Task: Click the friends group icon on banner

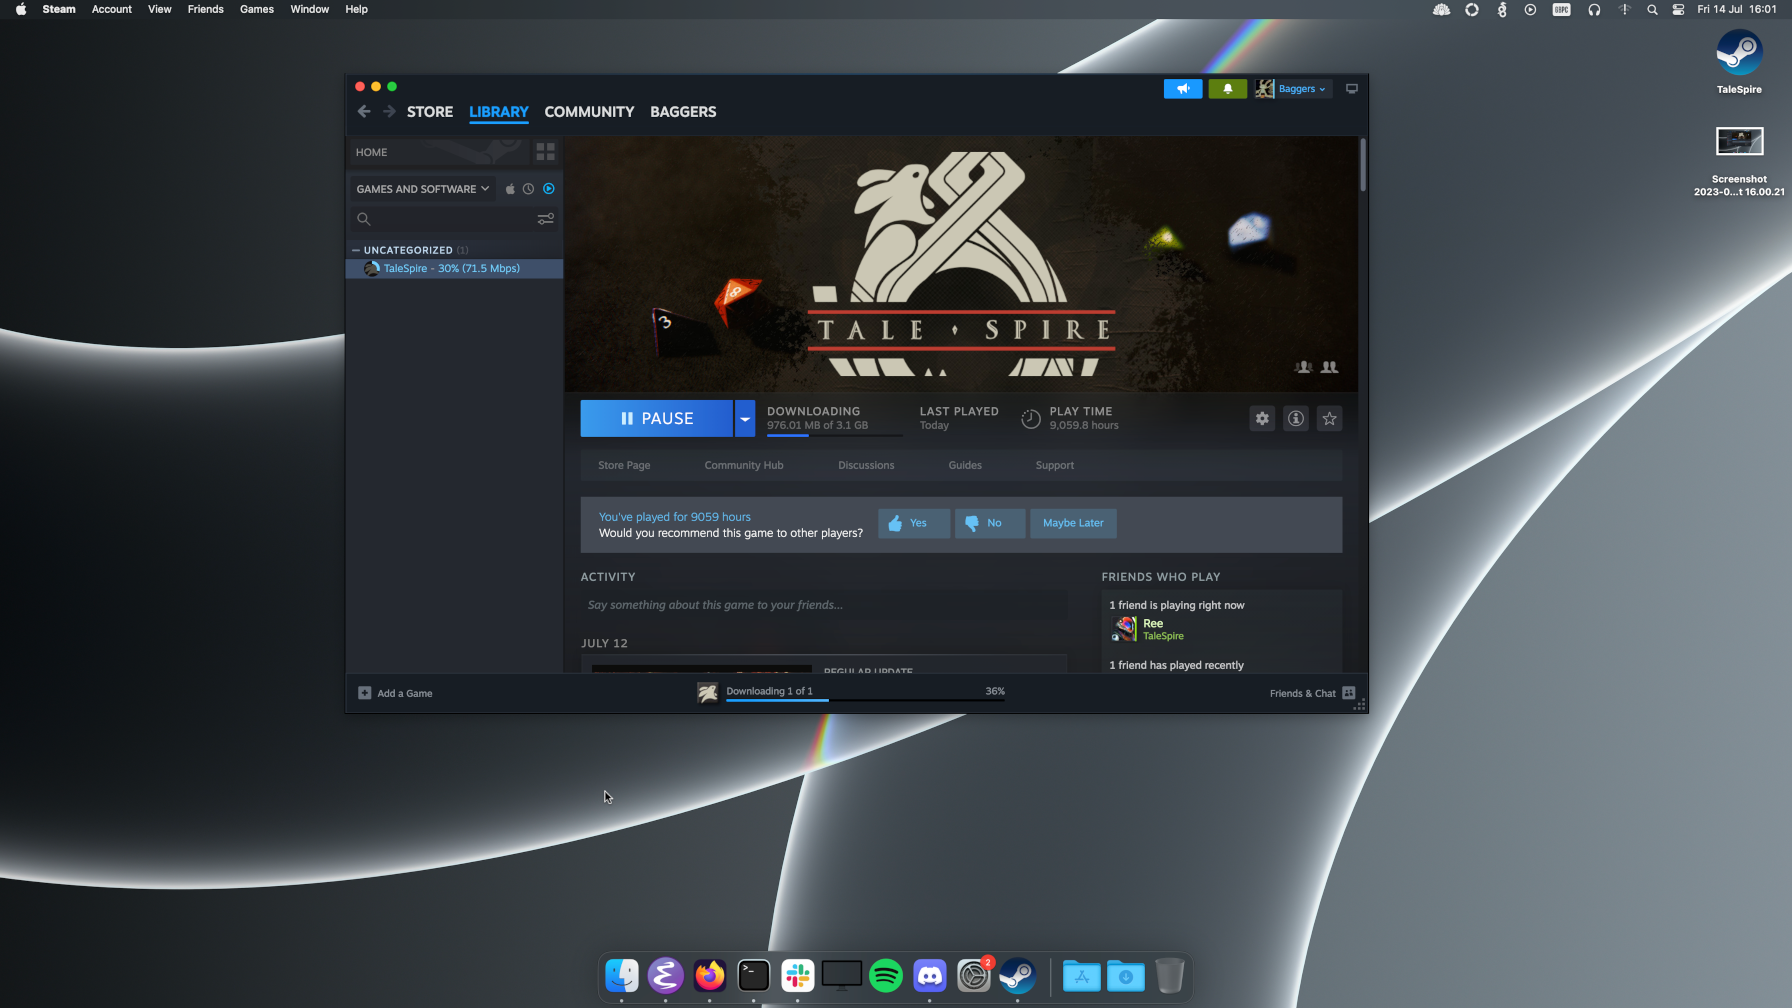Action: coord(1330,367)
